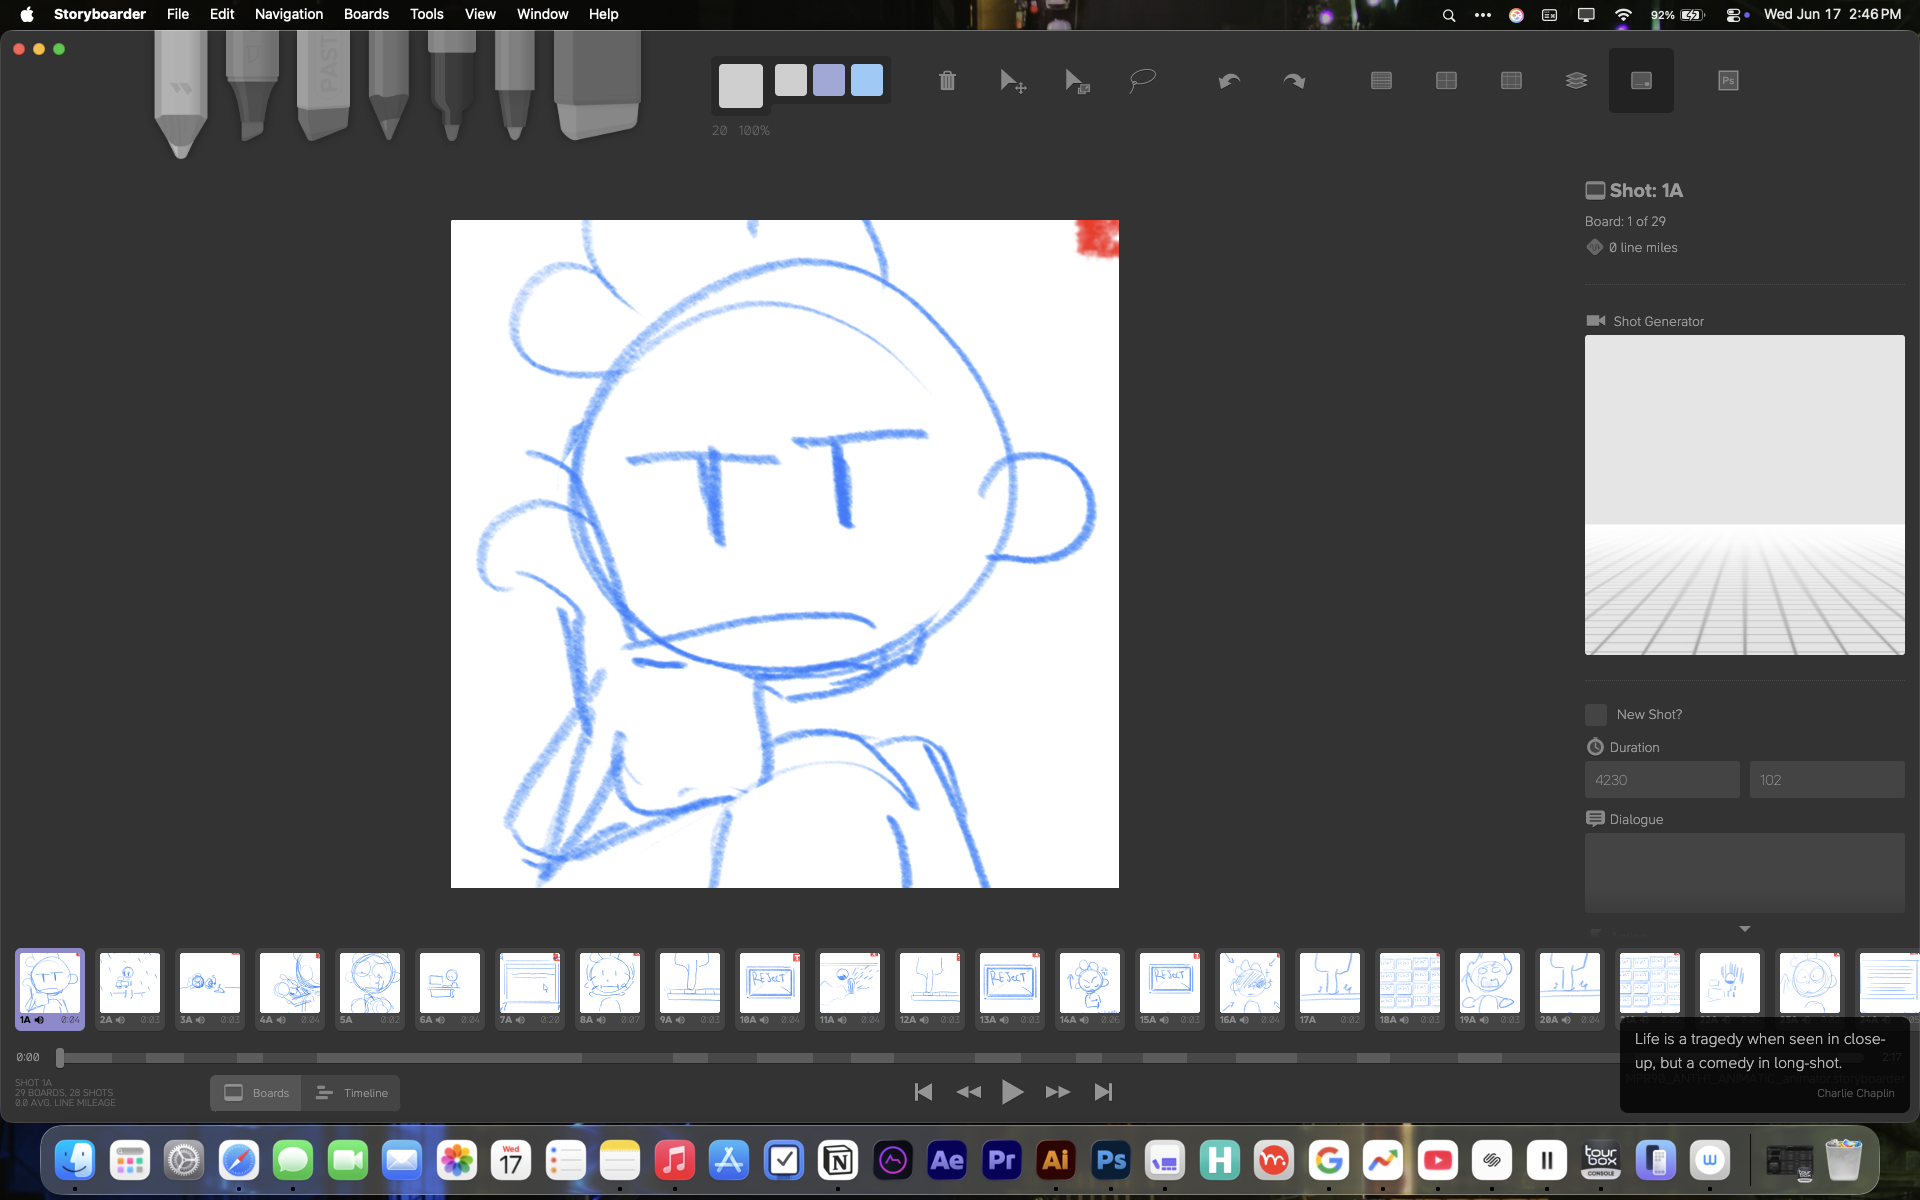Go to the next board with fast-forward
This screenshot has height=1200, width=1920.
tap(1057, 1092)
